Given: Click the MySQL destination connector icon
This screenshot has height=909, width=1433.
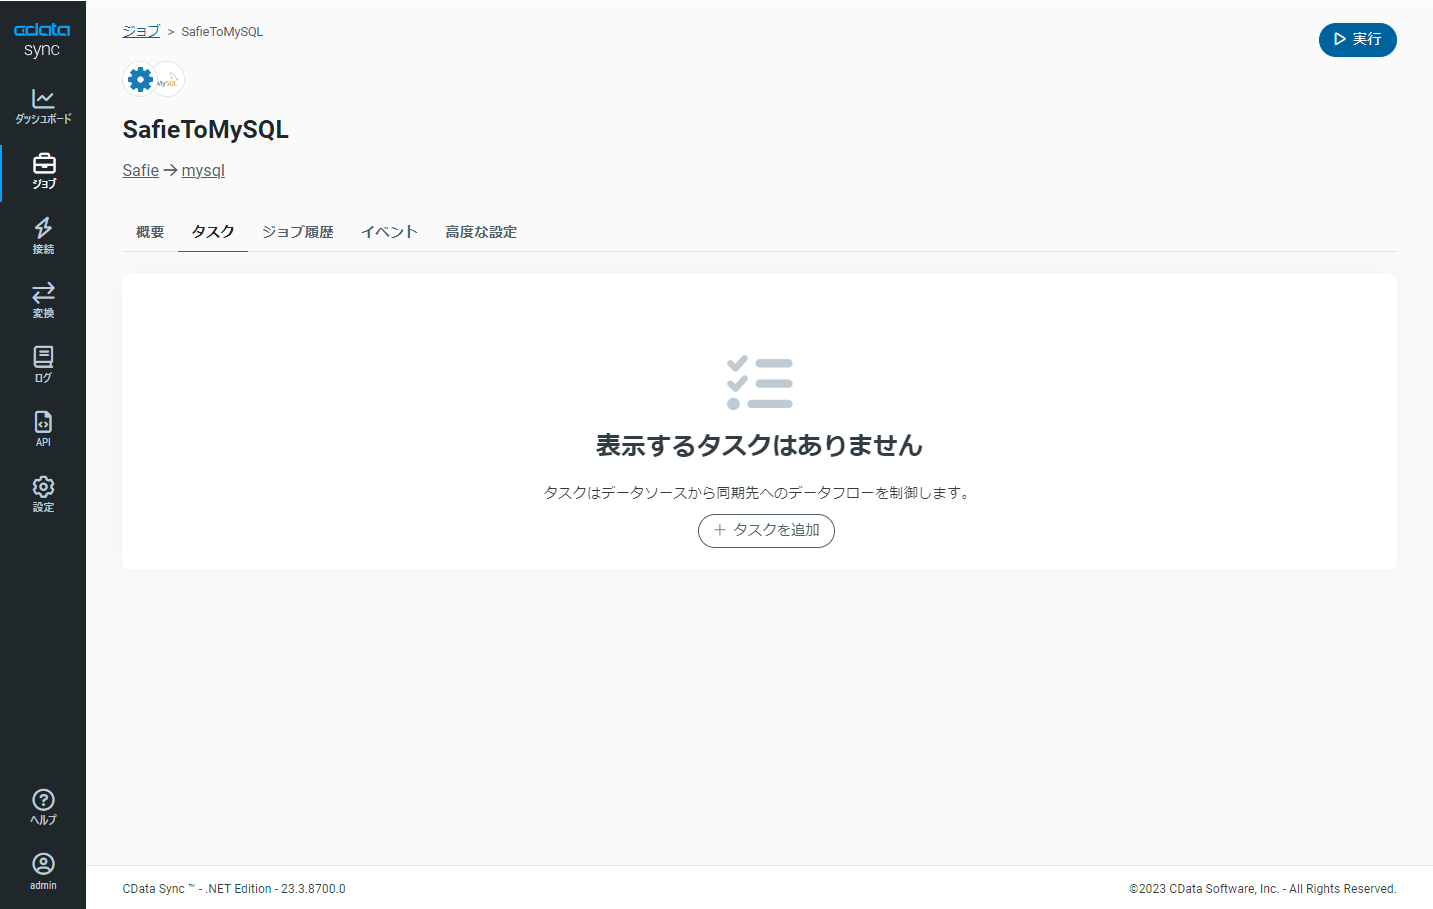Looking at the screenshot, I should pos(170,79).
